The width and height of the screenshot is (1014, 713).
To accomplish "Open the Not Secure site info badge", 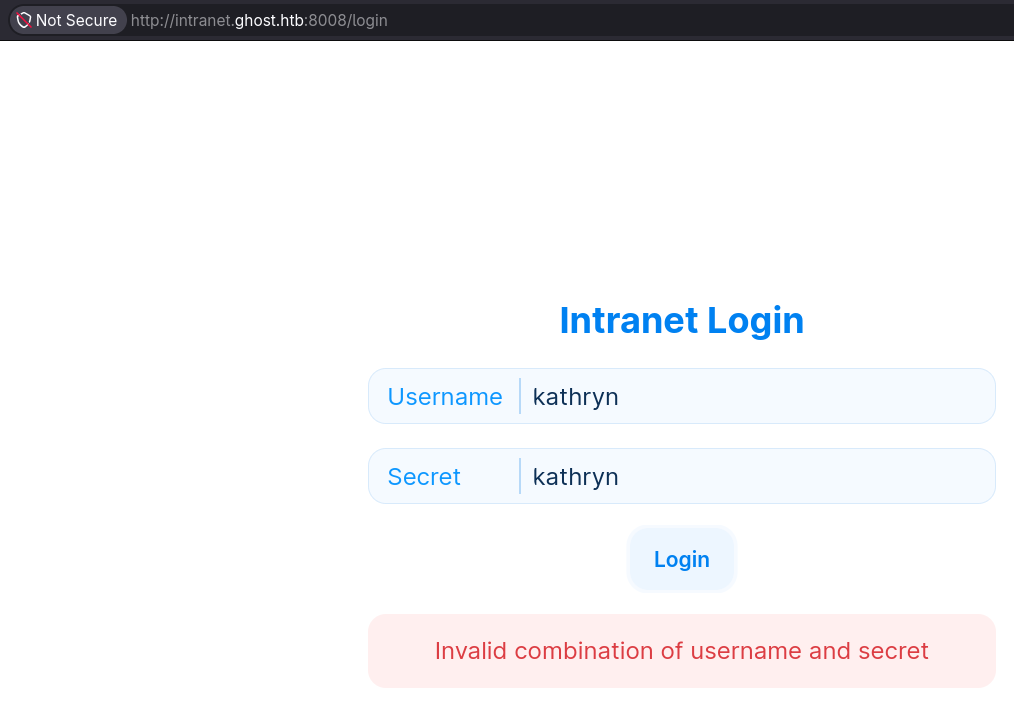I will click(x=67, y=20).
